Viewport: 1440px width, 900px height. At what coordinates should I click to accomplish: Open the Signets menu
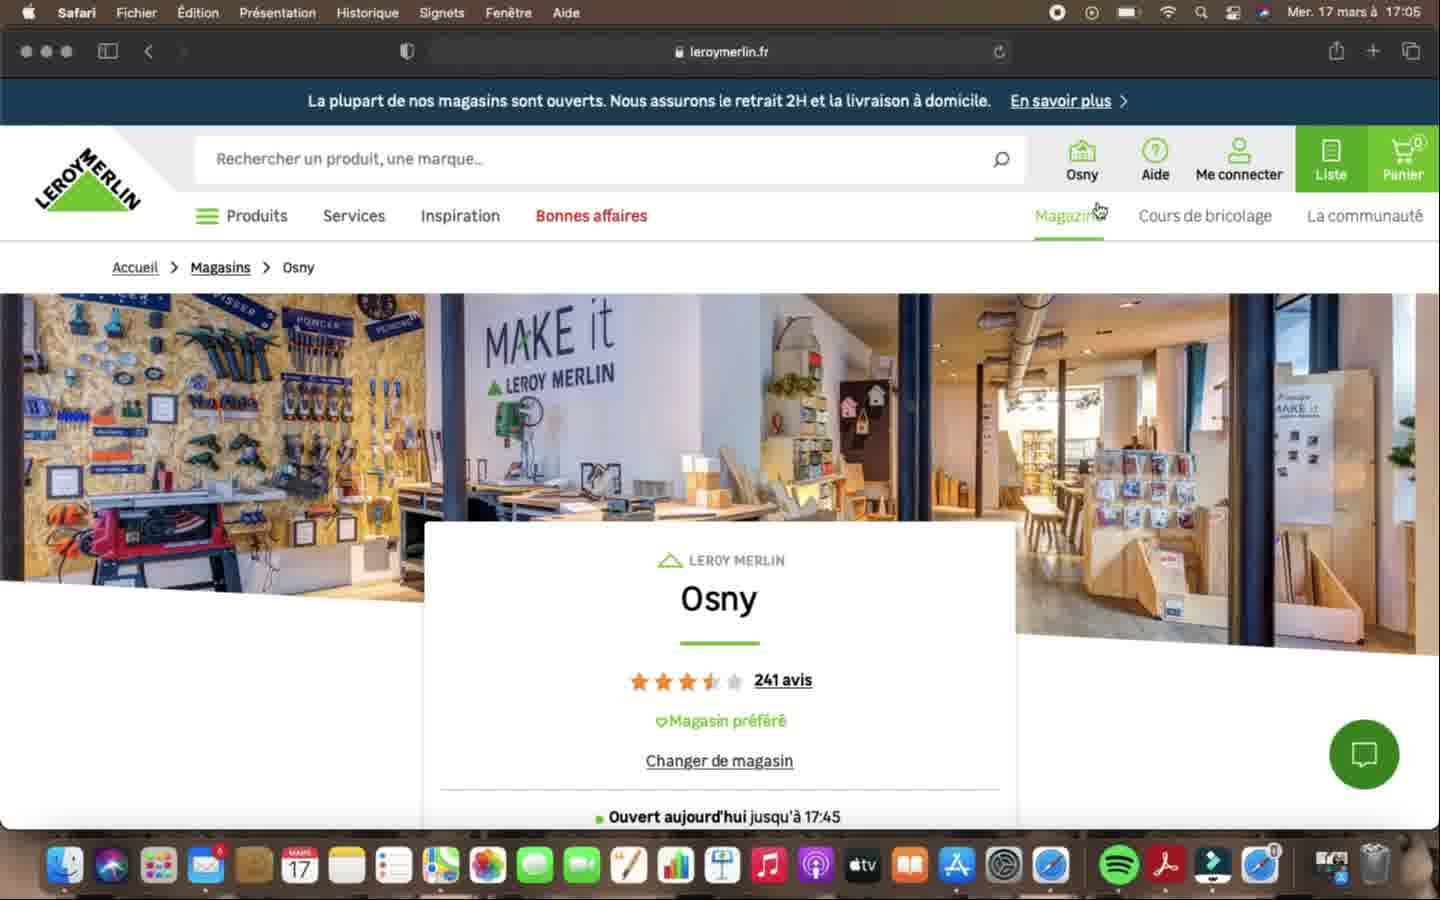click(x=442, y=12)
